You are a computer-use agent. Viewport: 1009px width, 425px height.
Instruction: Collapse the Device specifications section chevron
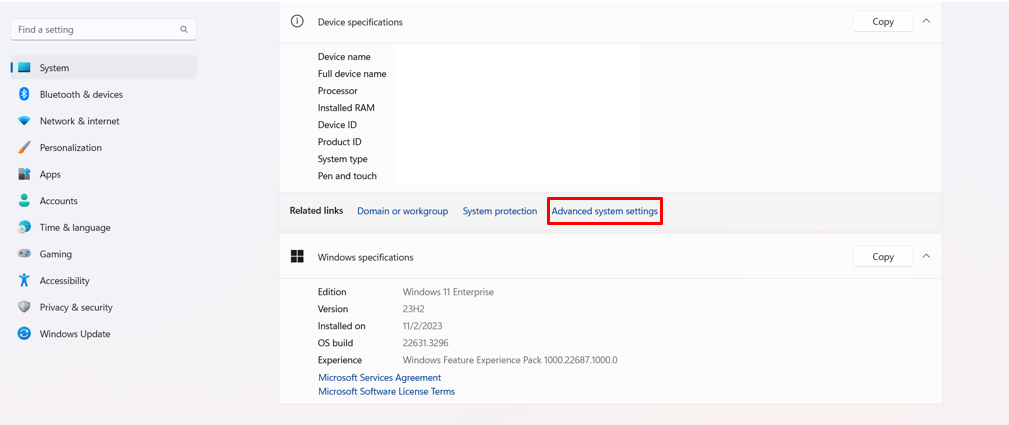click(926, 21)
